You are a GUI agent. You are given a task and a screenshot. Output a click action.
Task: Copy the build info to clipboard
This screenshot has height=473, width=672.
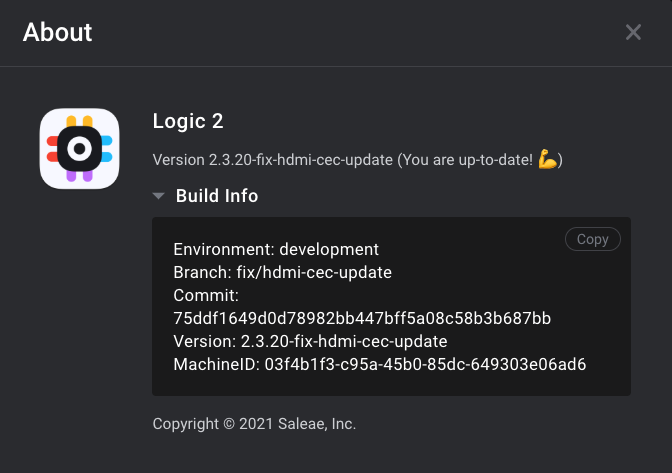(x=593, y=239)
